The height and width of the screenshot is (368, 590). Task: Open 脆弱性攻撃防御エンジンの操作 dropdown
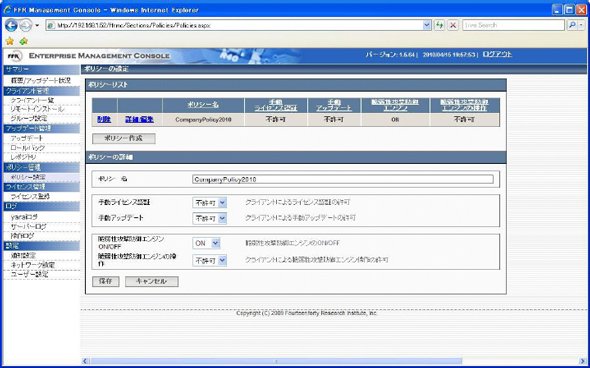[210, 260]
